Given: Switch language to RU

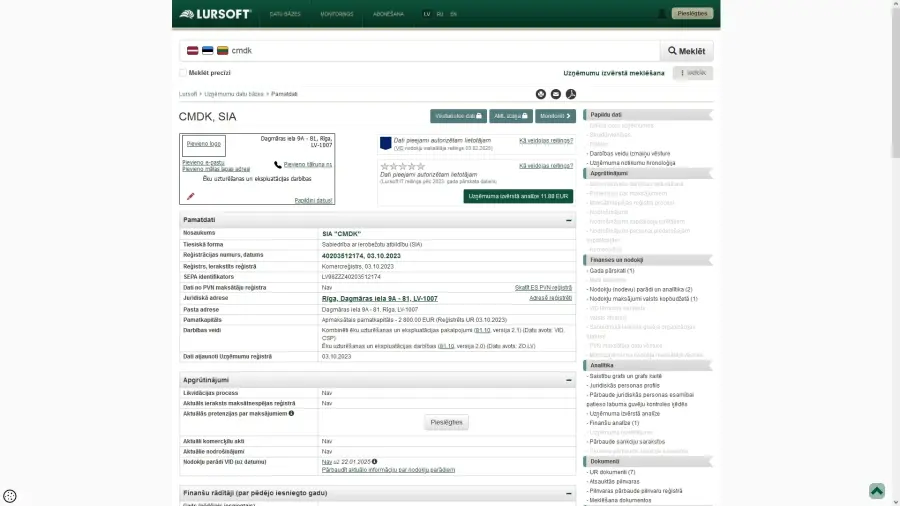Looking at the screenshot, I should pos(440,14).
